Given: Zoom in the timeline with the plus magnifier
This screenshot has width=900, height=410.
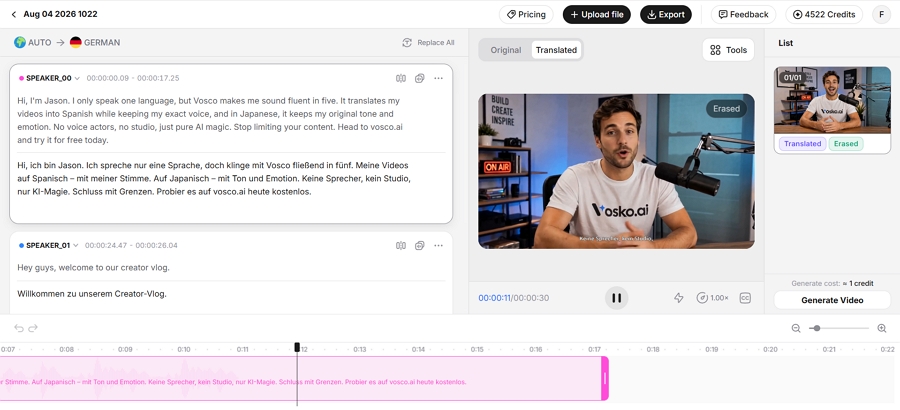Looking at the screenshot, I should pos(882,328).
